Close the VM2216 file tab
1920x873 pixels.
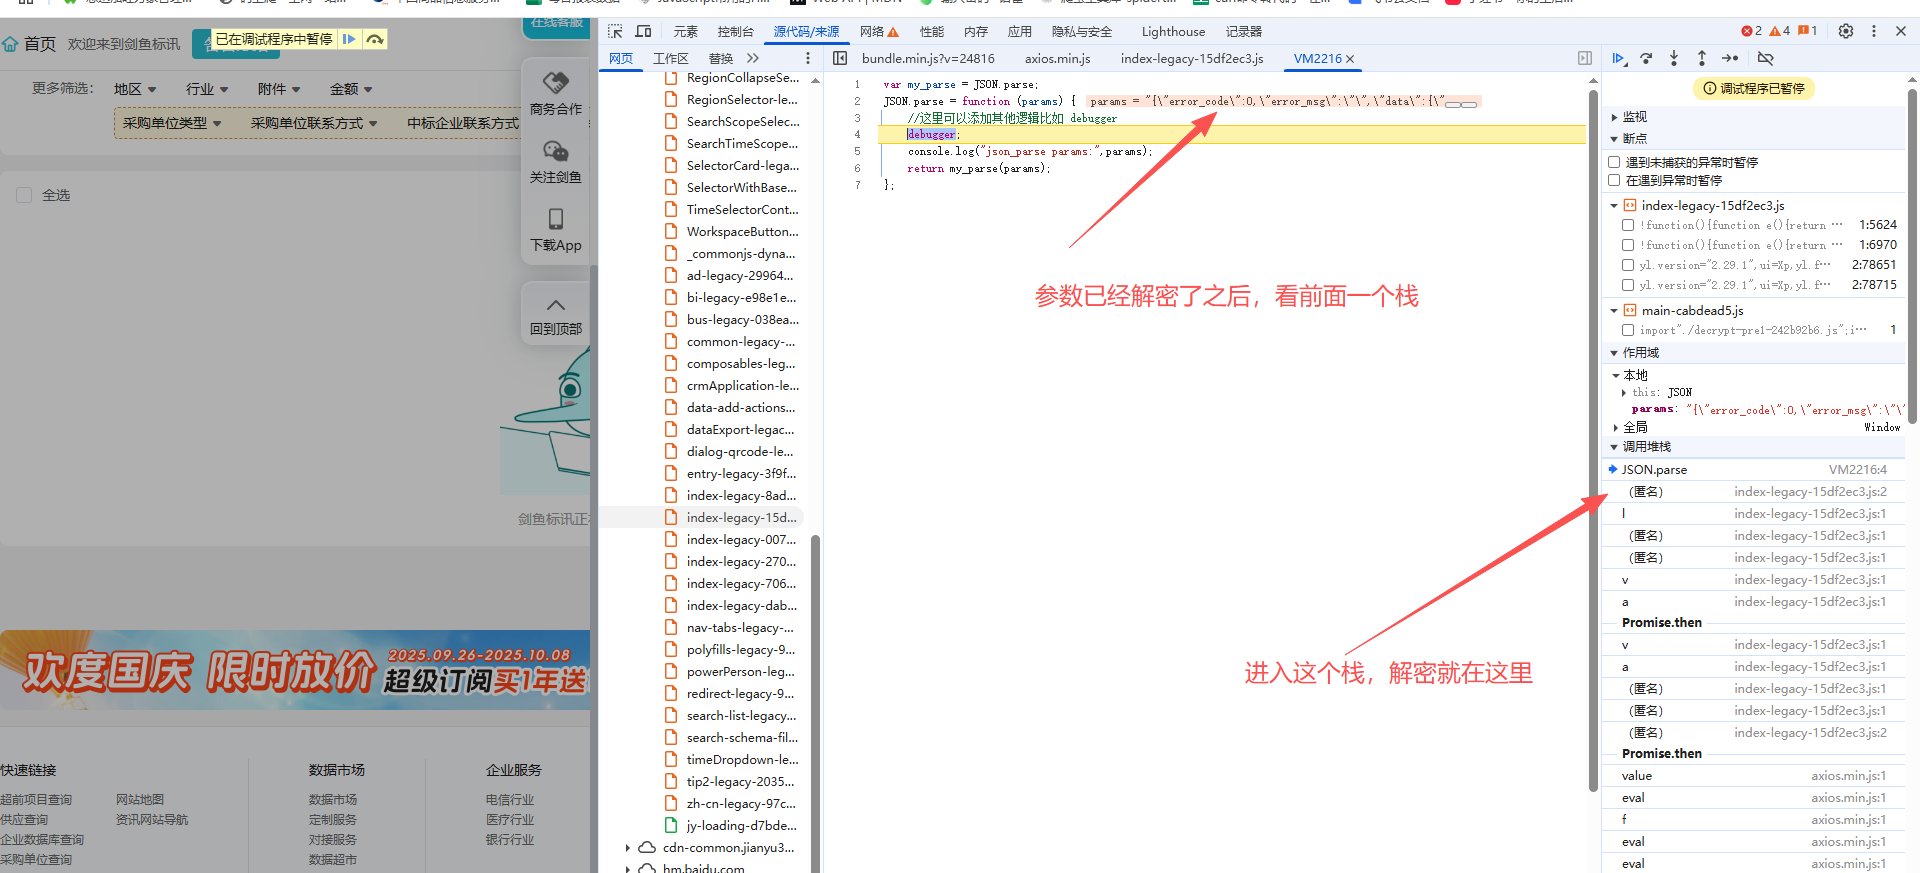click(x=1350, y=59)
